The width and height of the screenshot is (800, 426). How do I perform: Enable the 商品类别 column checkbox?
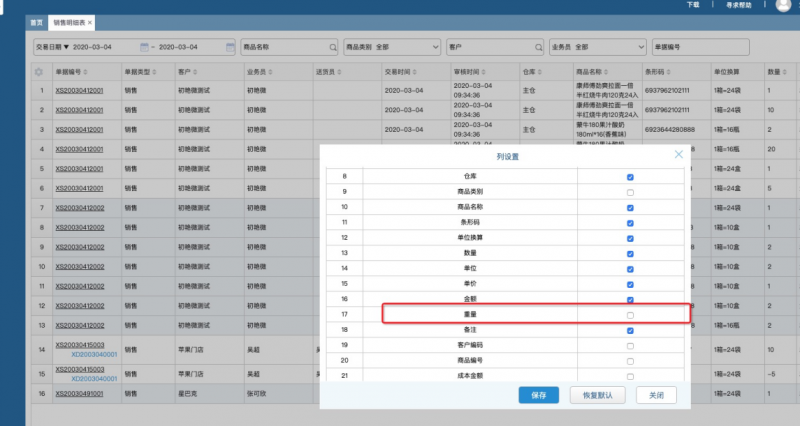click(x=630, y=192)
